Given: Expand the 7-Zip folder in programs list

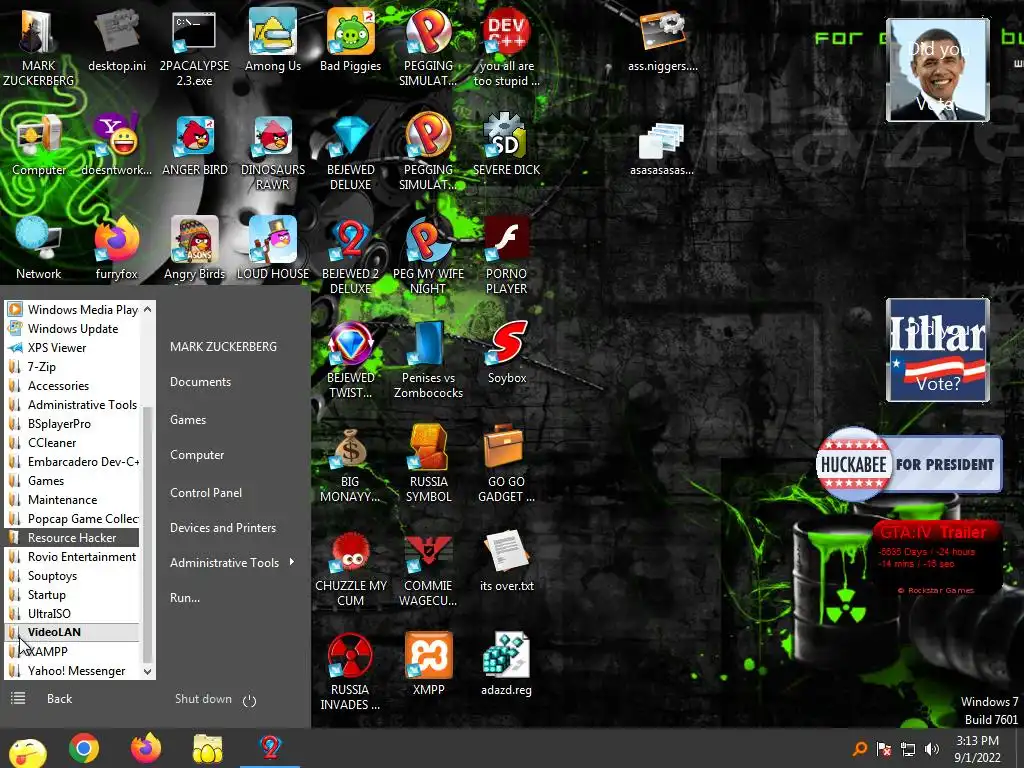Looking at the screenshot, I should [x=72, y=367].
